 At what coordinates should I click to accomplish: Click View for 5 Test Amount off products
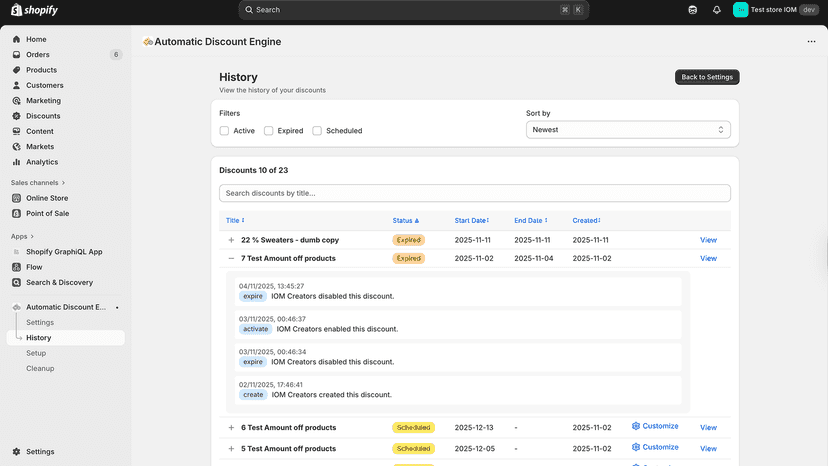pyautogui.click(x=708, y=449)
